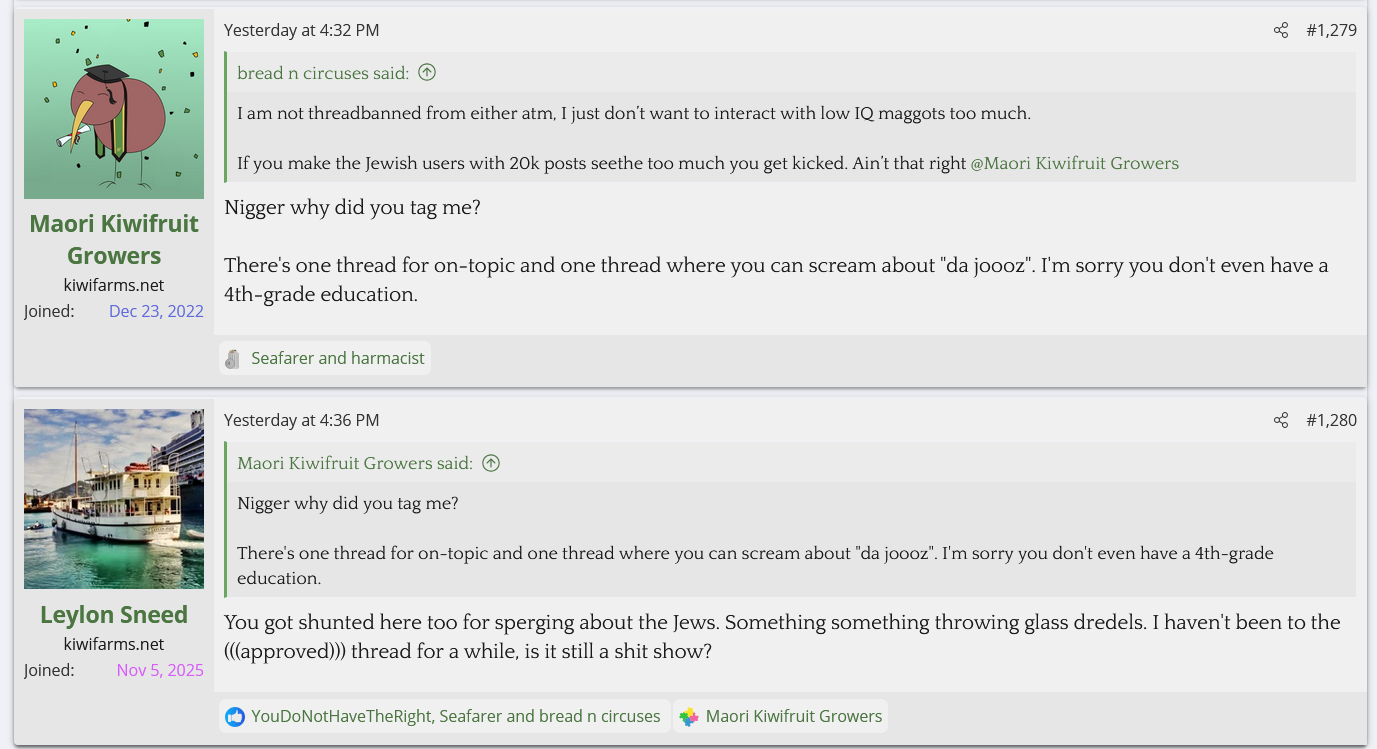Click "bread n circuses said:" quote header

(323, 72)
